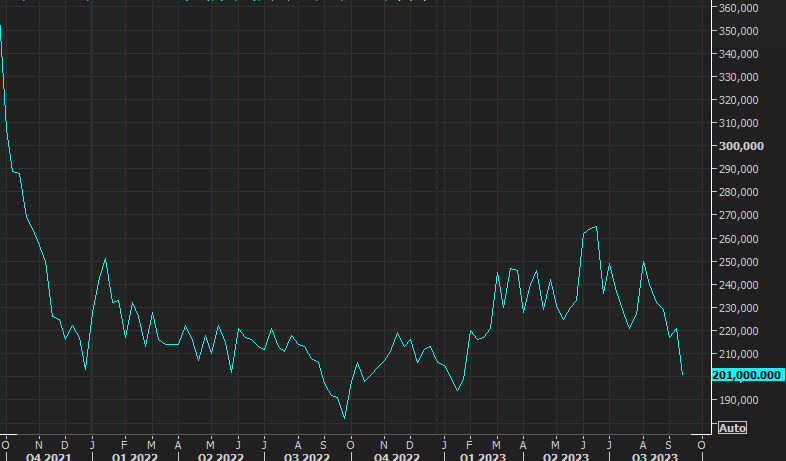Click the line's lowest trough near October 2022
786x461 pixels.
(344, 418)
